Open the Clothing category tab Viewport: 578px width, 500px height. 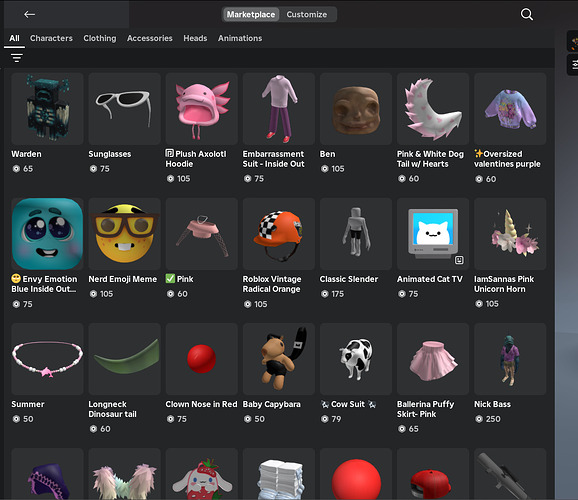(x=100, y=38)
